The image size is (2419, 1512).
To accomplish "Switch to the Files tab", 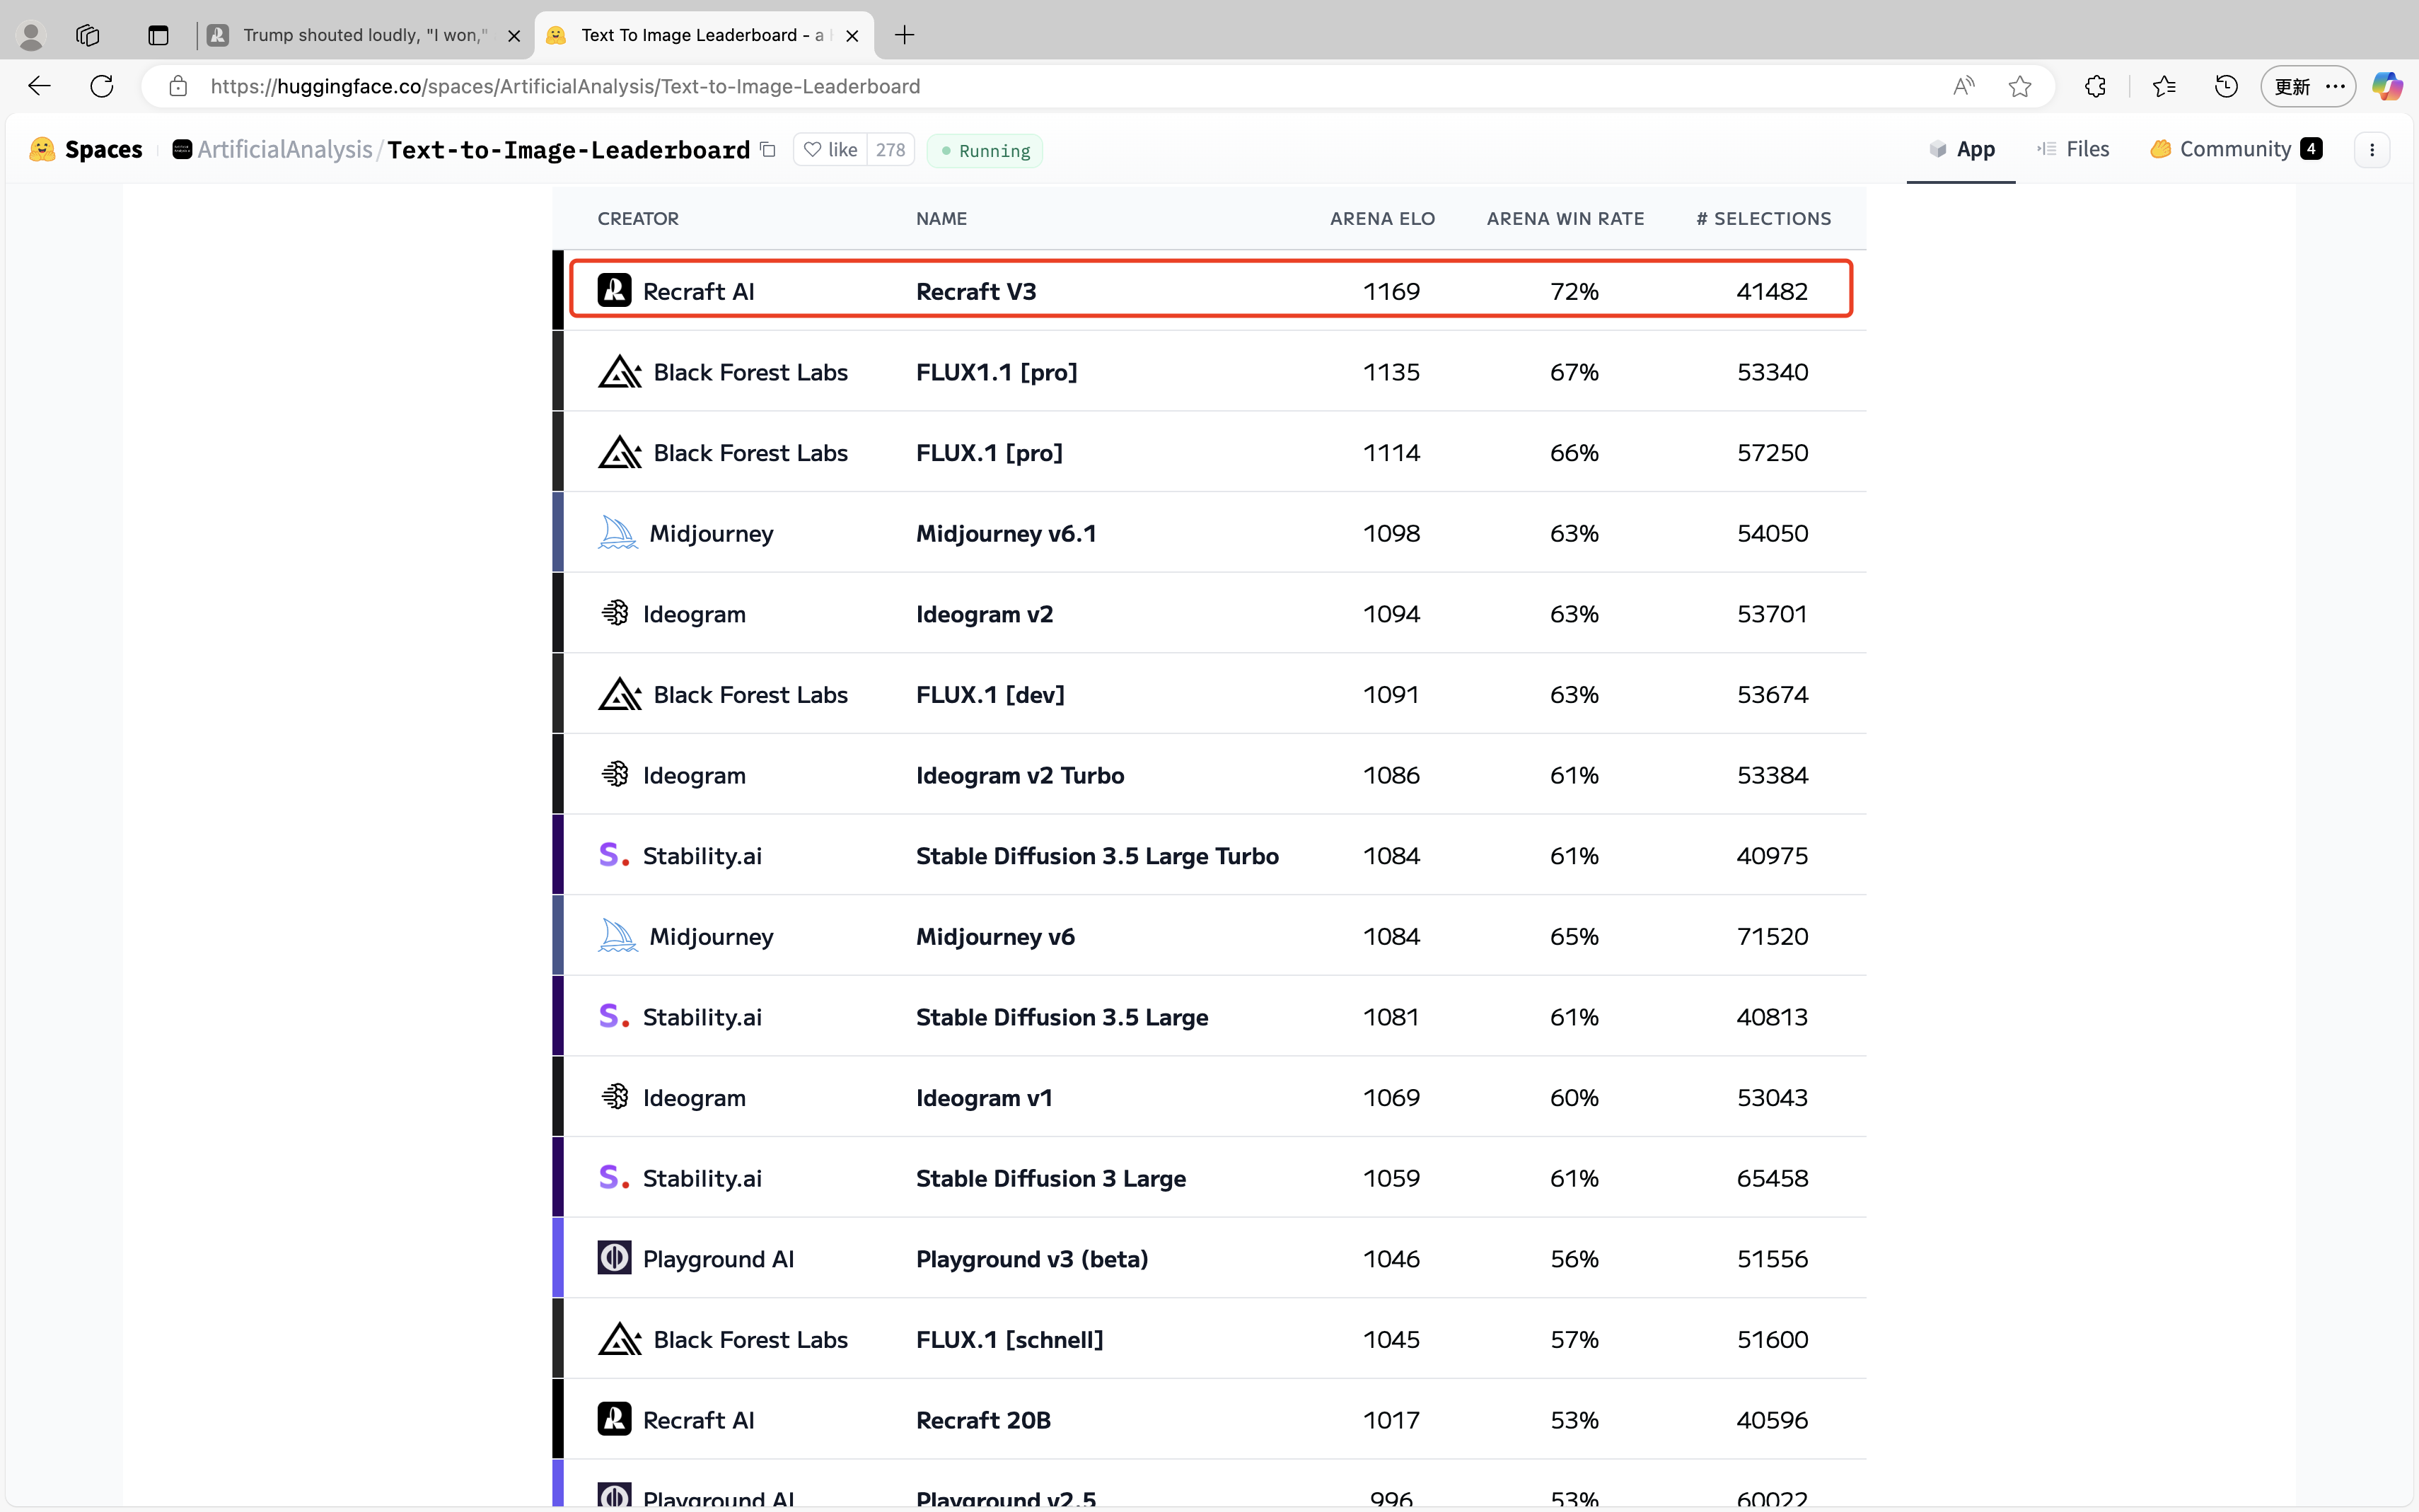I will click(2073, 149).
